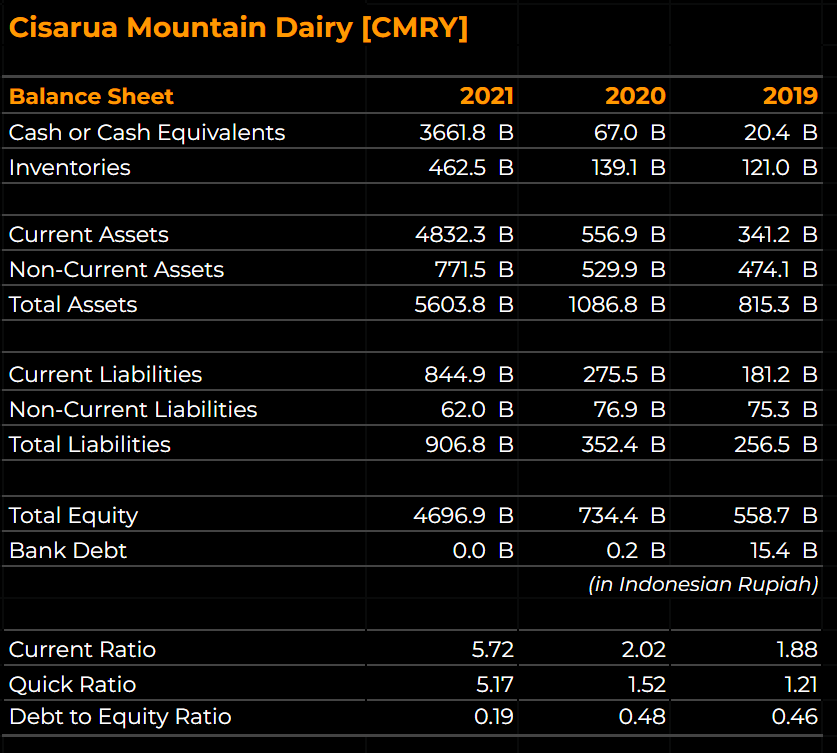Select the Current Liabilities row label

pyautogui.click(x=105, y=375)
